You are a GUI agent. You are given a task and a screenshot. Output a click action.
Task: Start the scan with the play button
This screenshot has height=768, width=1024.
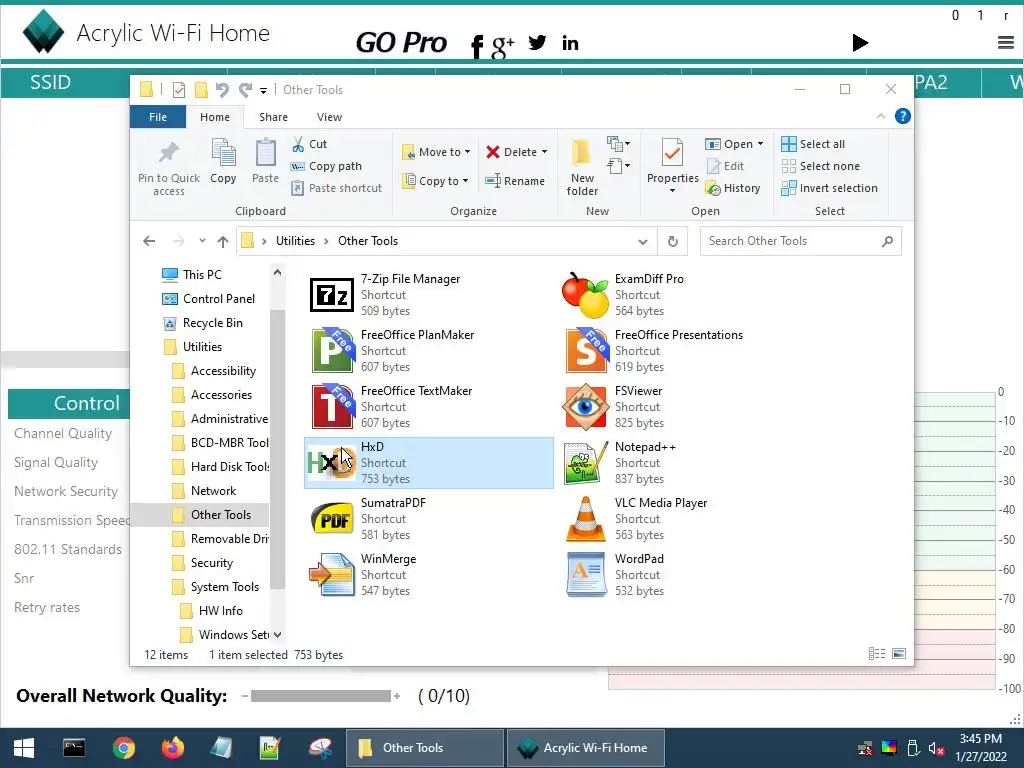[860, 43]
